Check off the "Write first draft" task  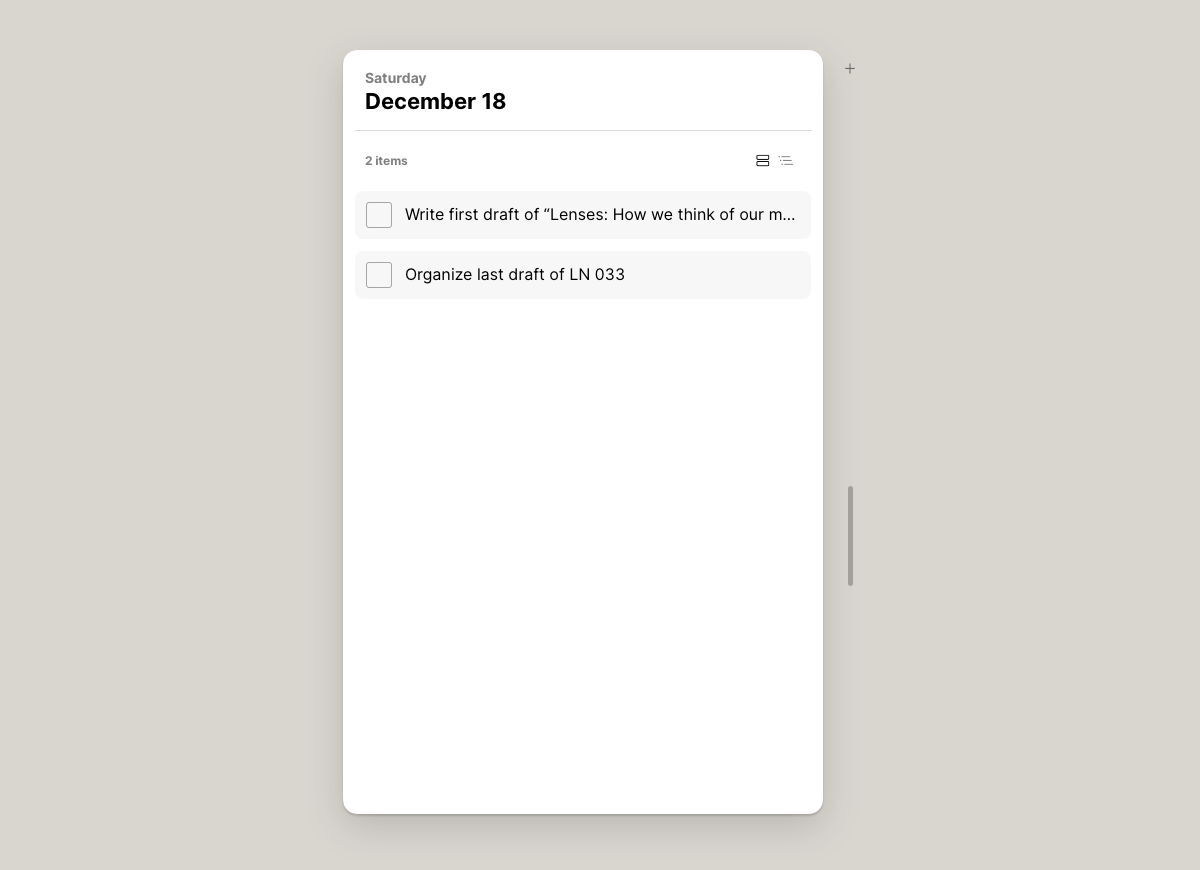coord(379,215)
